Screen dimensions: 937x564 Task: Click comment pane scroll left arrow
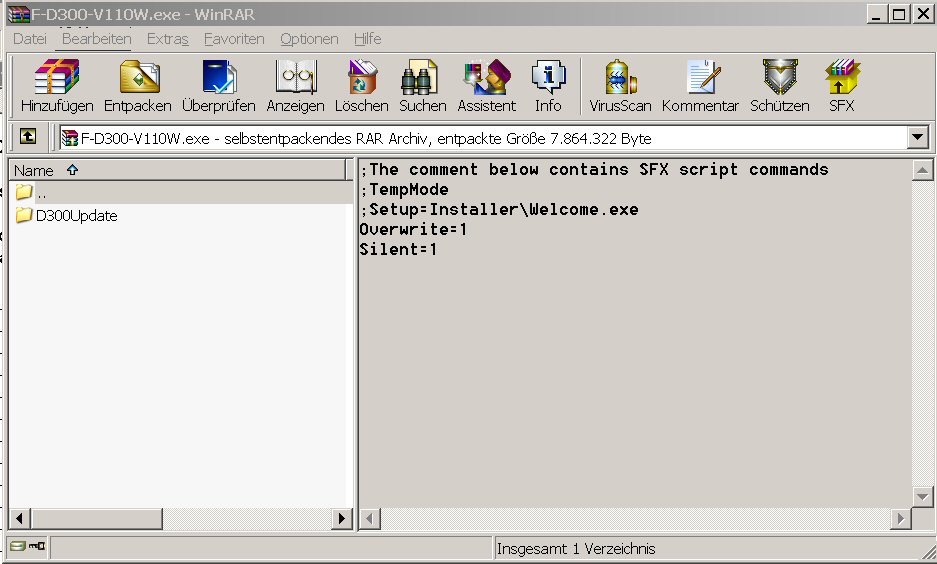point(369,519)
